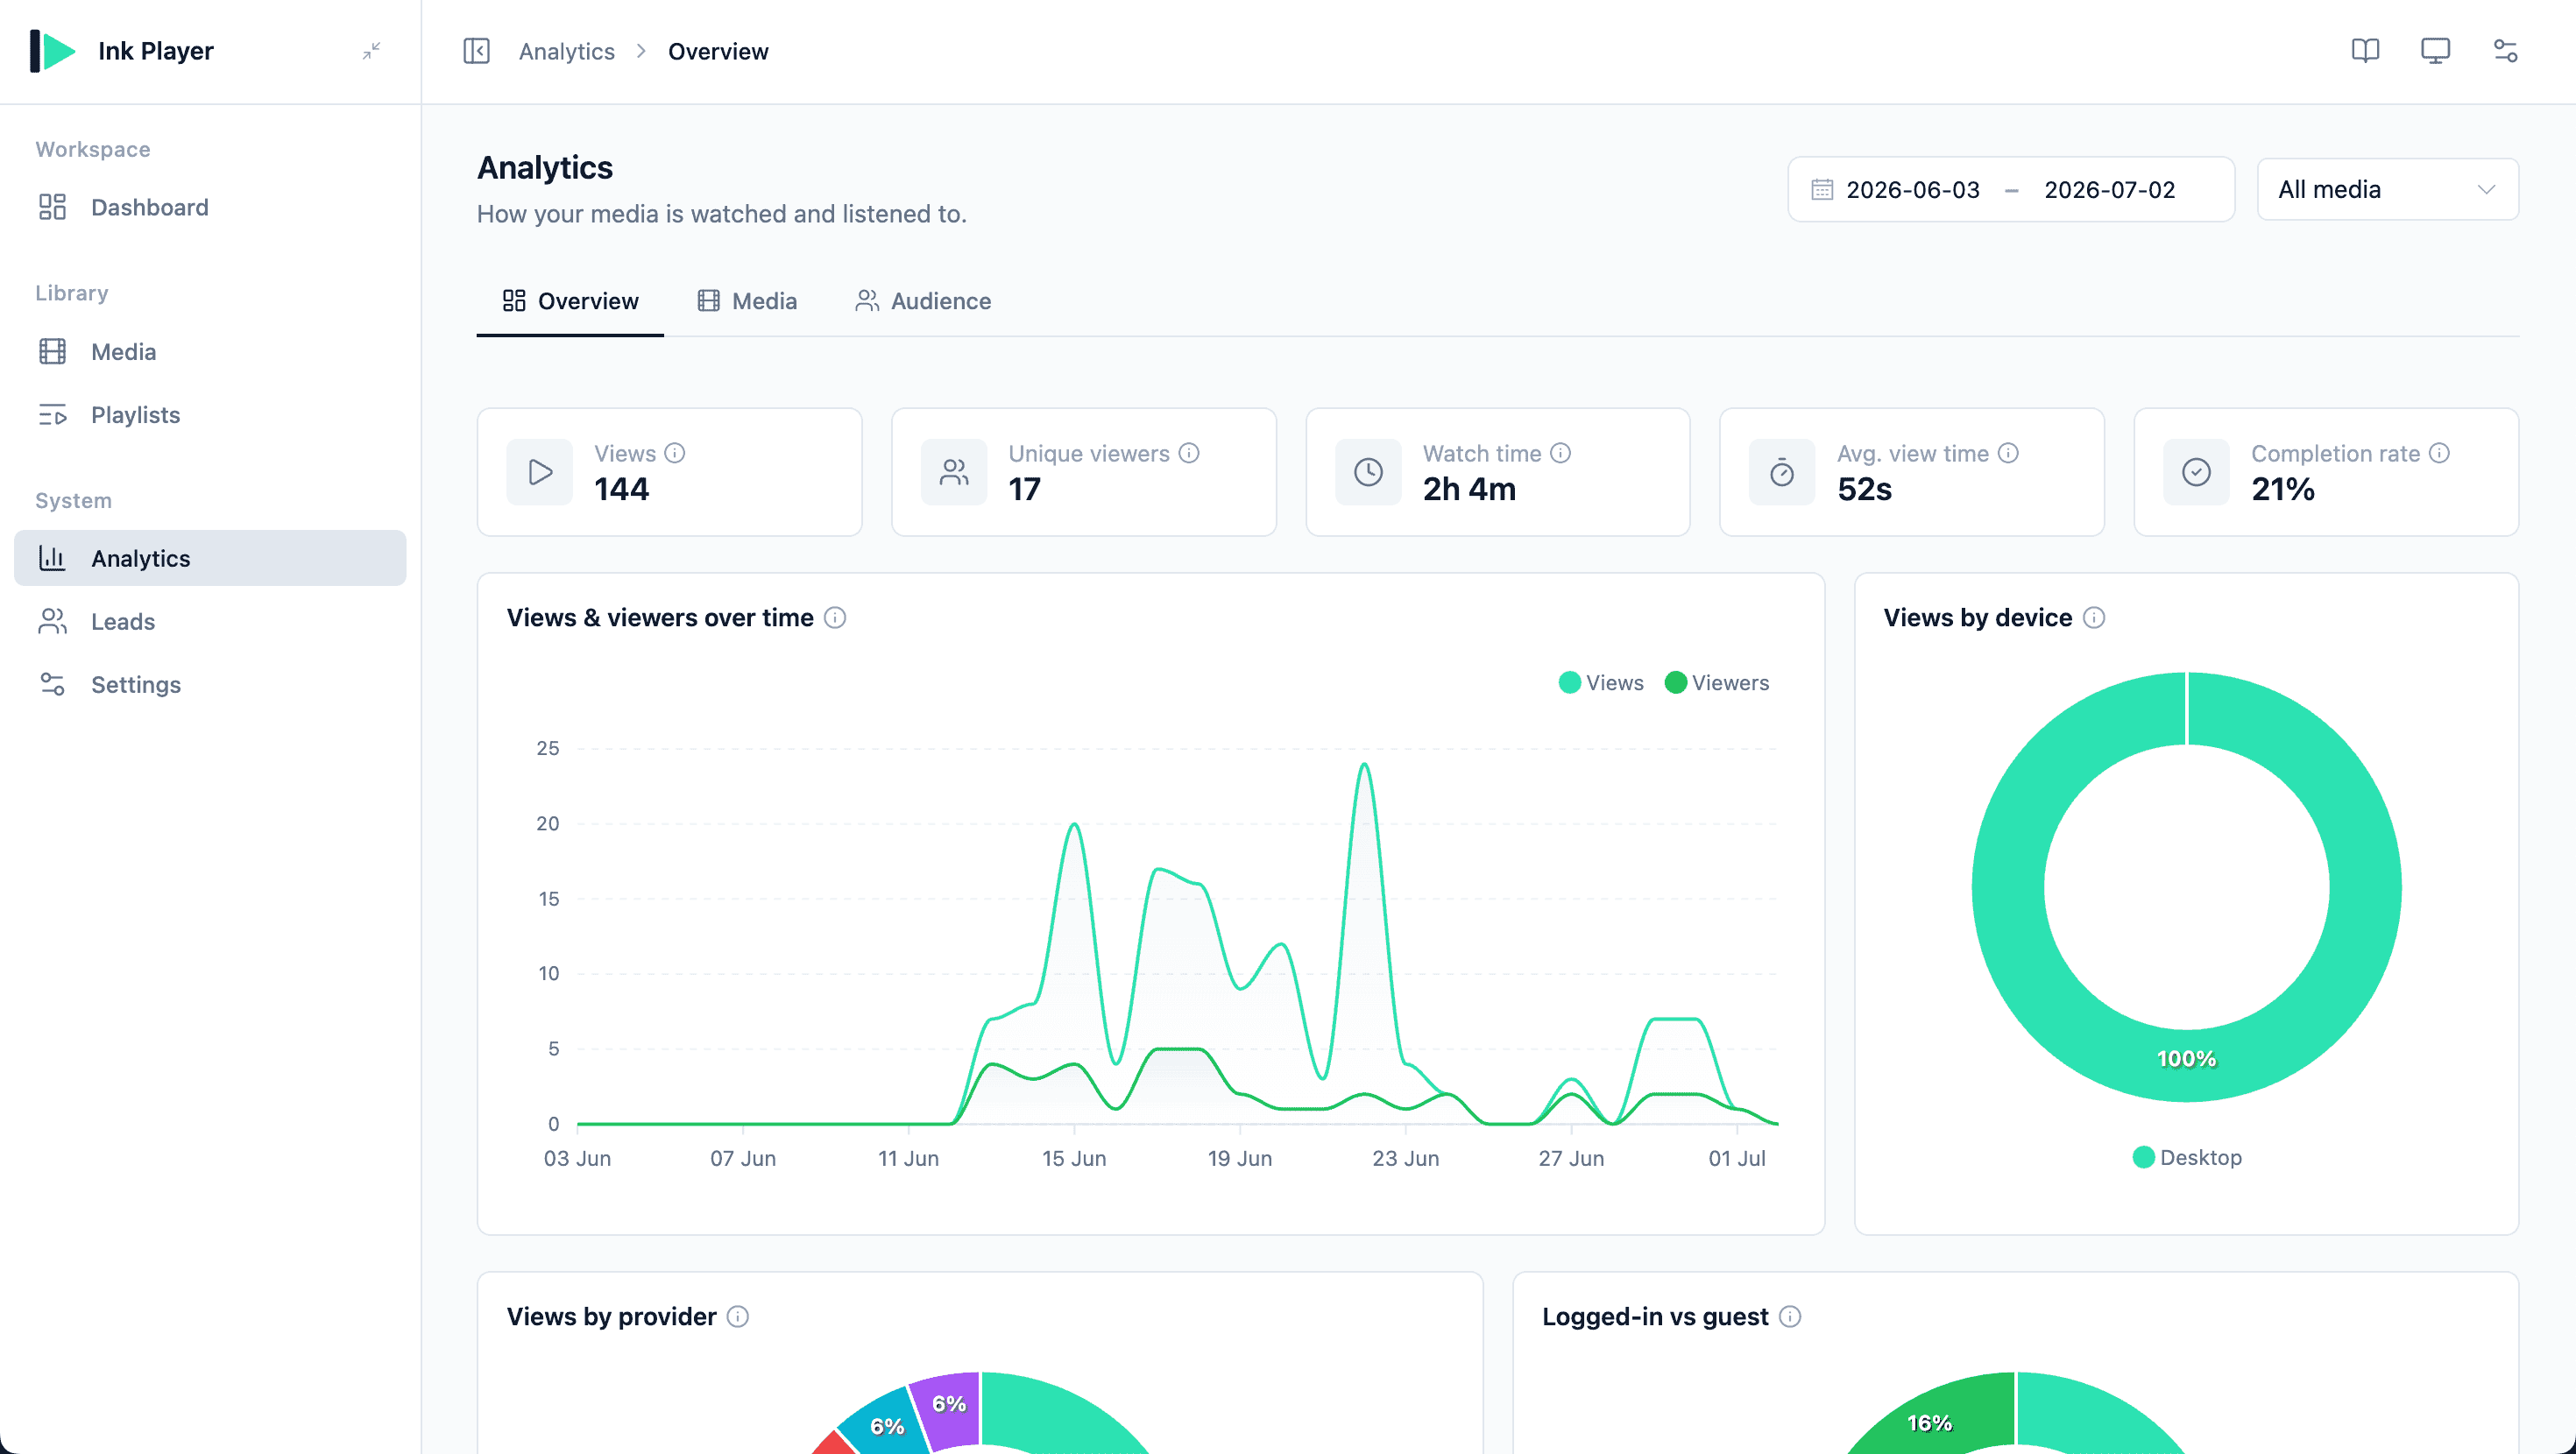The image size is (2576, 1454).
Task: Click the people icon in Unique viewers card
Action: (x=954, y=472)
